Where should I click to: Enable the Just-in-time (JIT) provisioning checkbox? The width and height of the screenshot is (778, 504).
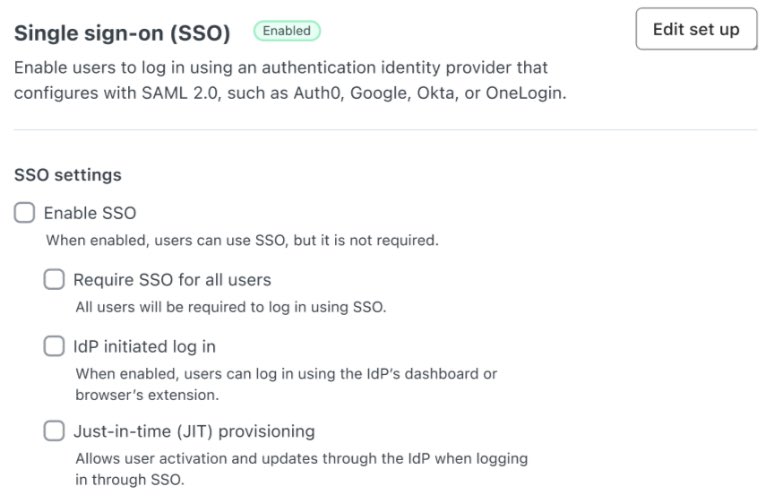54,432
